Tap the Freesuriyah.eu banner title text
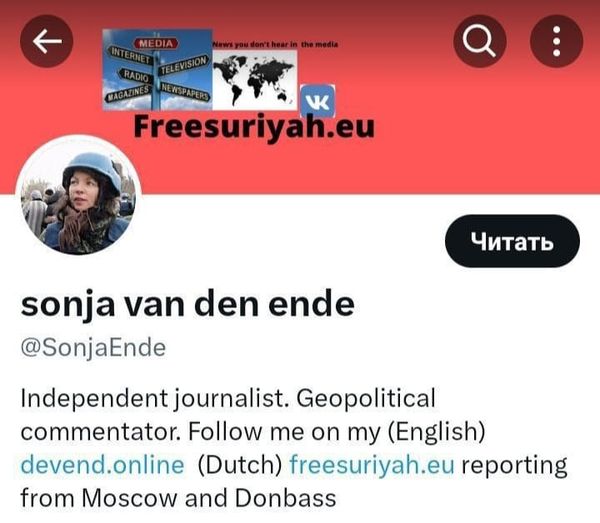Screen dimensions: 600x523 [x=254, y=127]
